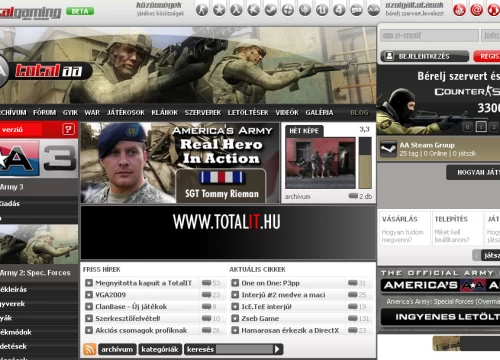Screen dimensions: 500x360
Task: Click the AA3 logo image in sidebar
Action: click(x=38, y=158)
